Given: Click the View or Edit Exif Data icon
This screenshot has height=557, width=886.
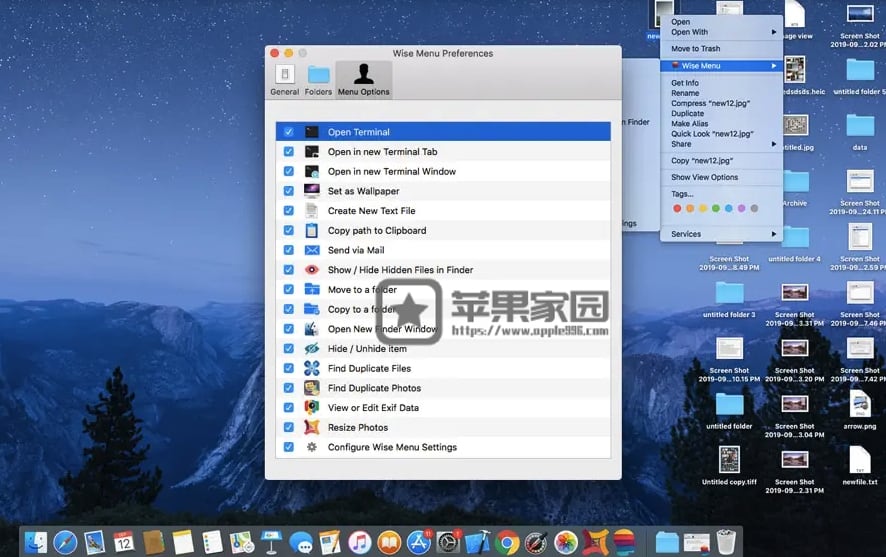Looking at the screenshot, I should click(311, 407).
